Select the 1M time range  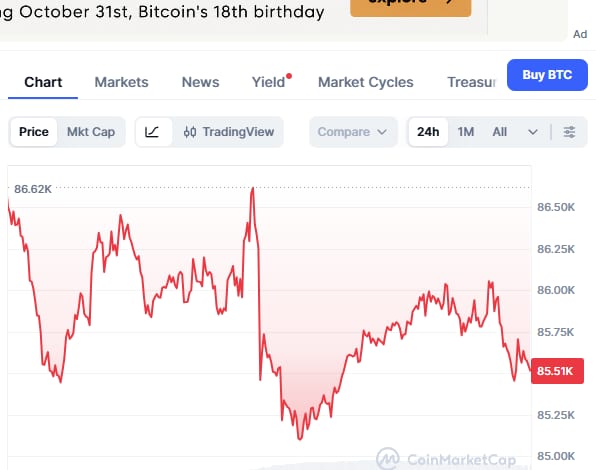tap(466, 132)
